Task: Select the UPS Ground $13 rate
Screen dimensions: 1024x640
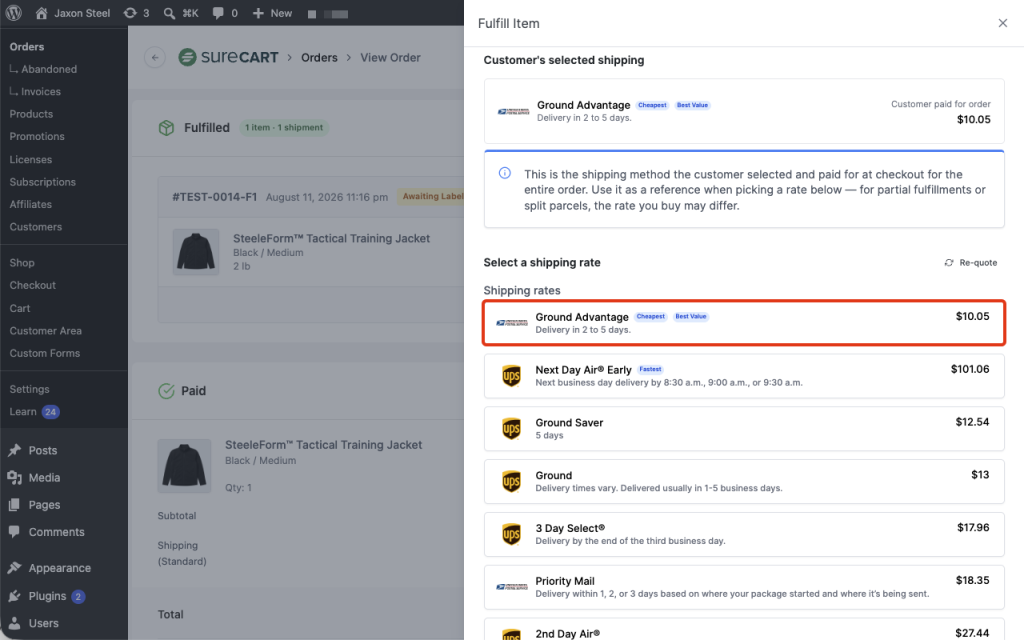Action: point(744,482)
